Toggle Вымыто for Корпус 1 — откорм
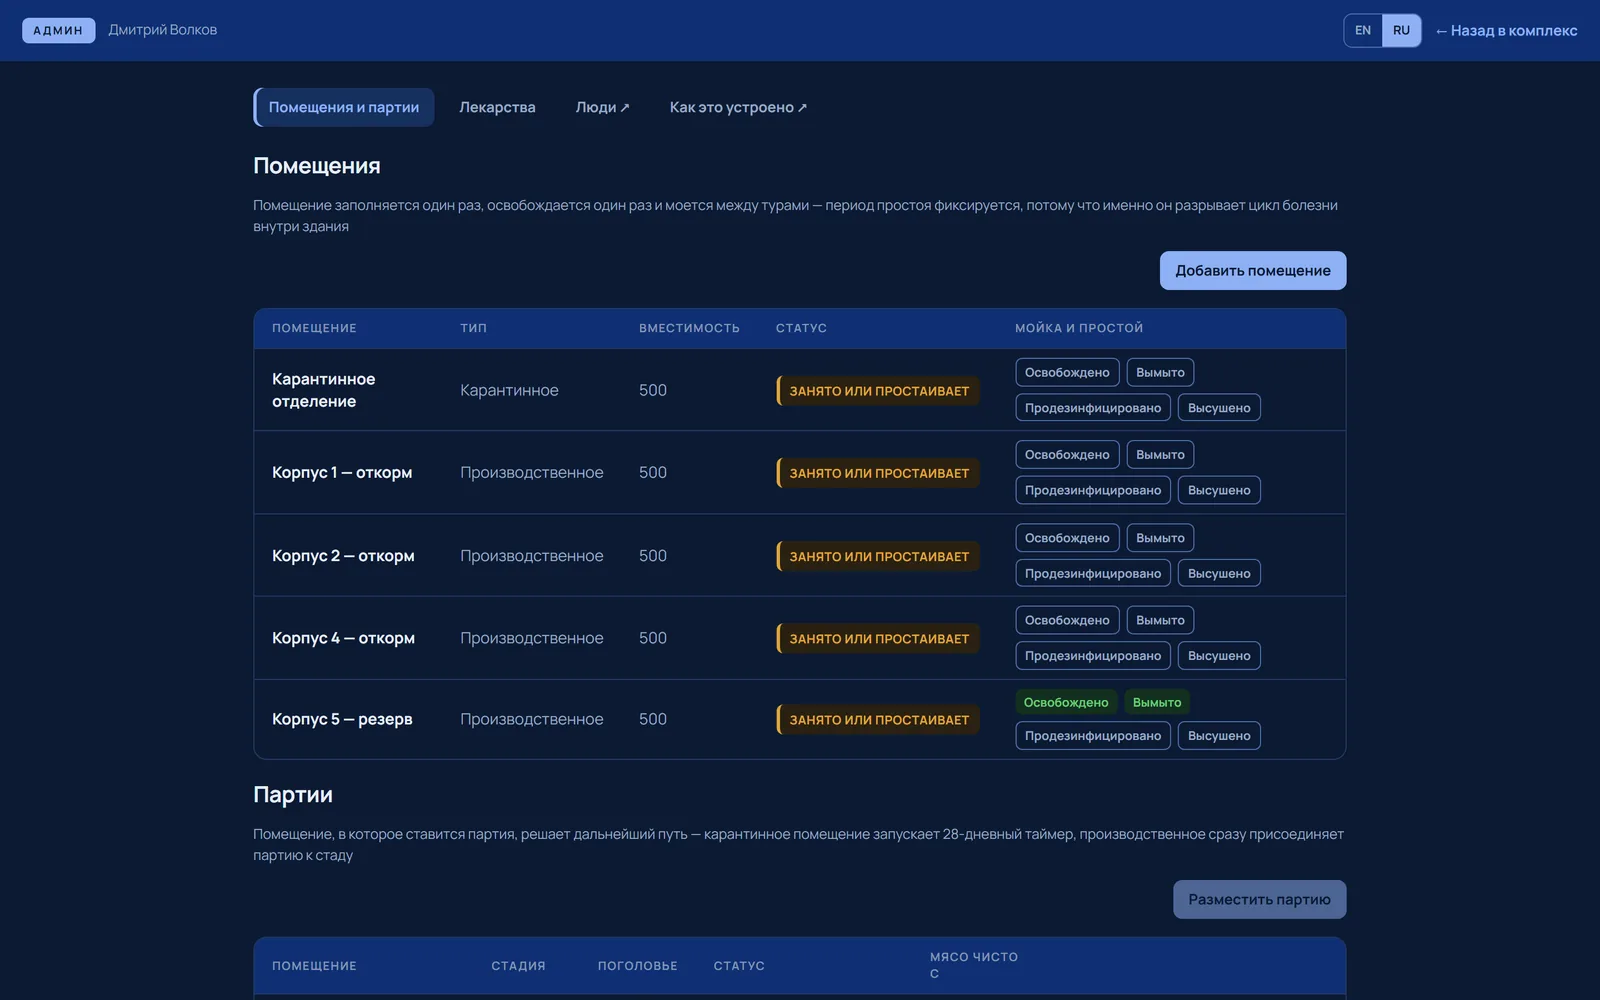 1160,455
